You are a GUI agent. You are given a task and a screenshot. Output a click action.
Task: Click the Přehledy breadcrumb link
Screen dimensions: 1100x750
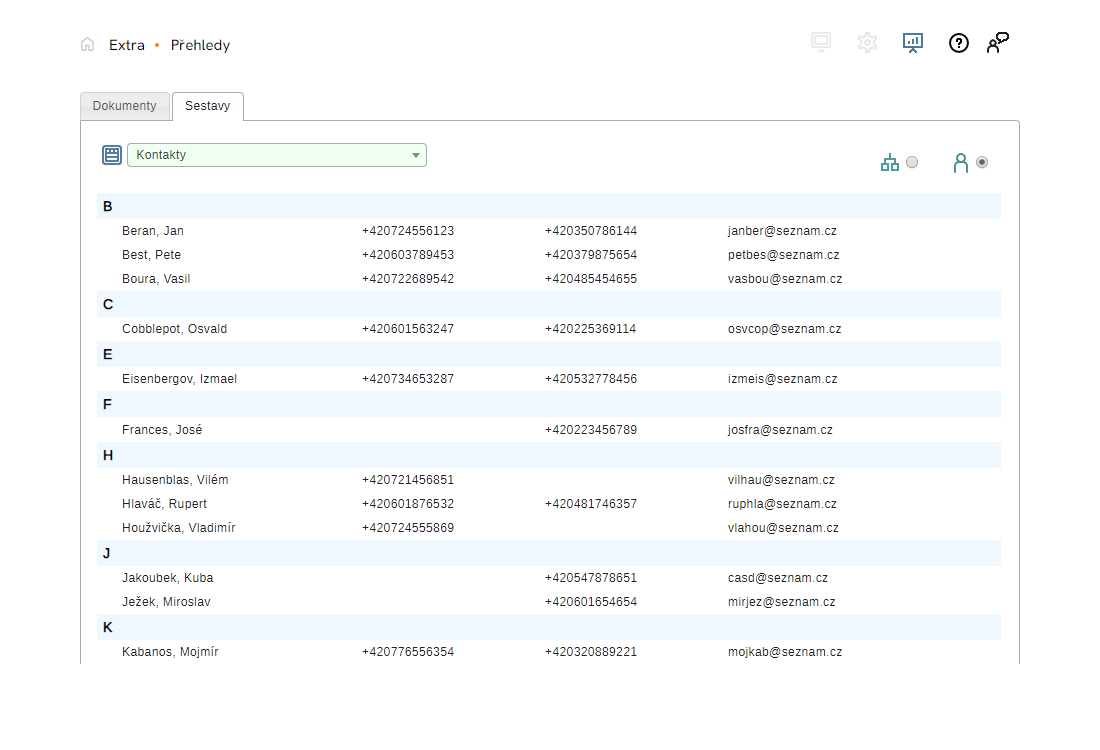pyautogui.click(x=200, y=45)
